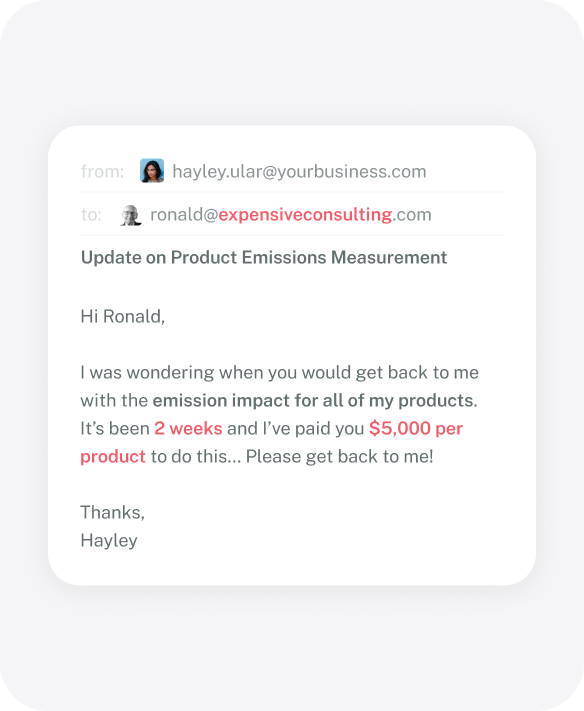Click the subject 'Update on Product Emissions Measurement'
Viewport: 584px width, 711px height.
(264, 258)
